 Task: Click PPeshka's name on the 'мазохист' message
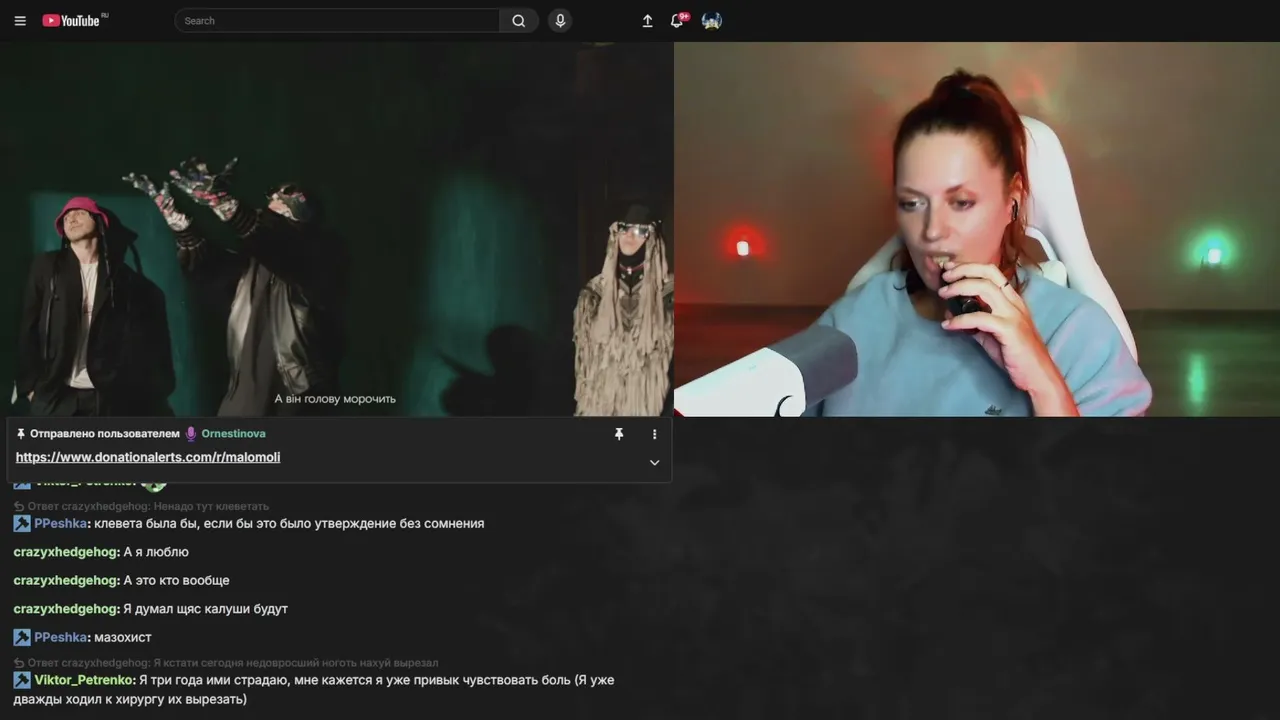pos(61,637)
